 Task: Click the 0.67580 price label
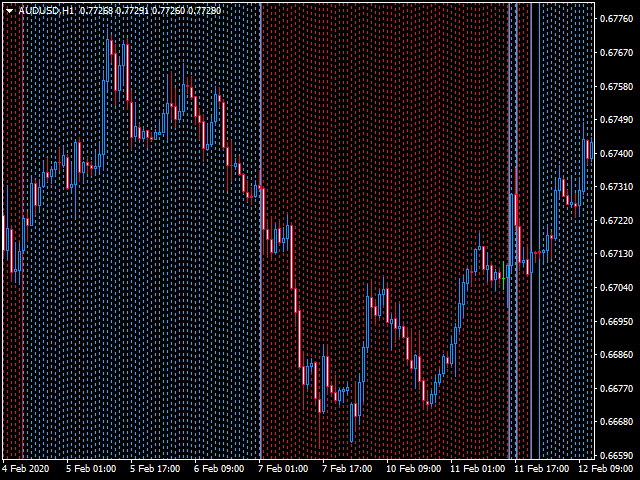[x=616, y=87]
